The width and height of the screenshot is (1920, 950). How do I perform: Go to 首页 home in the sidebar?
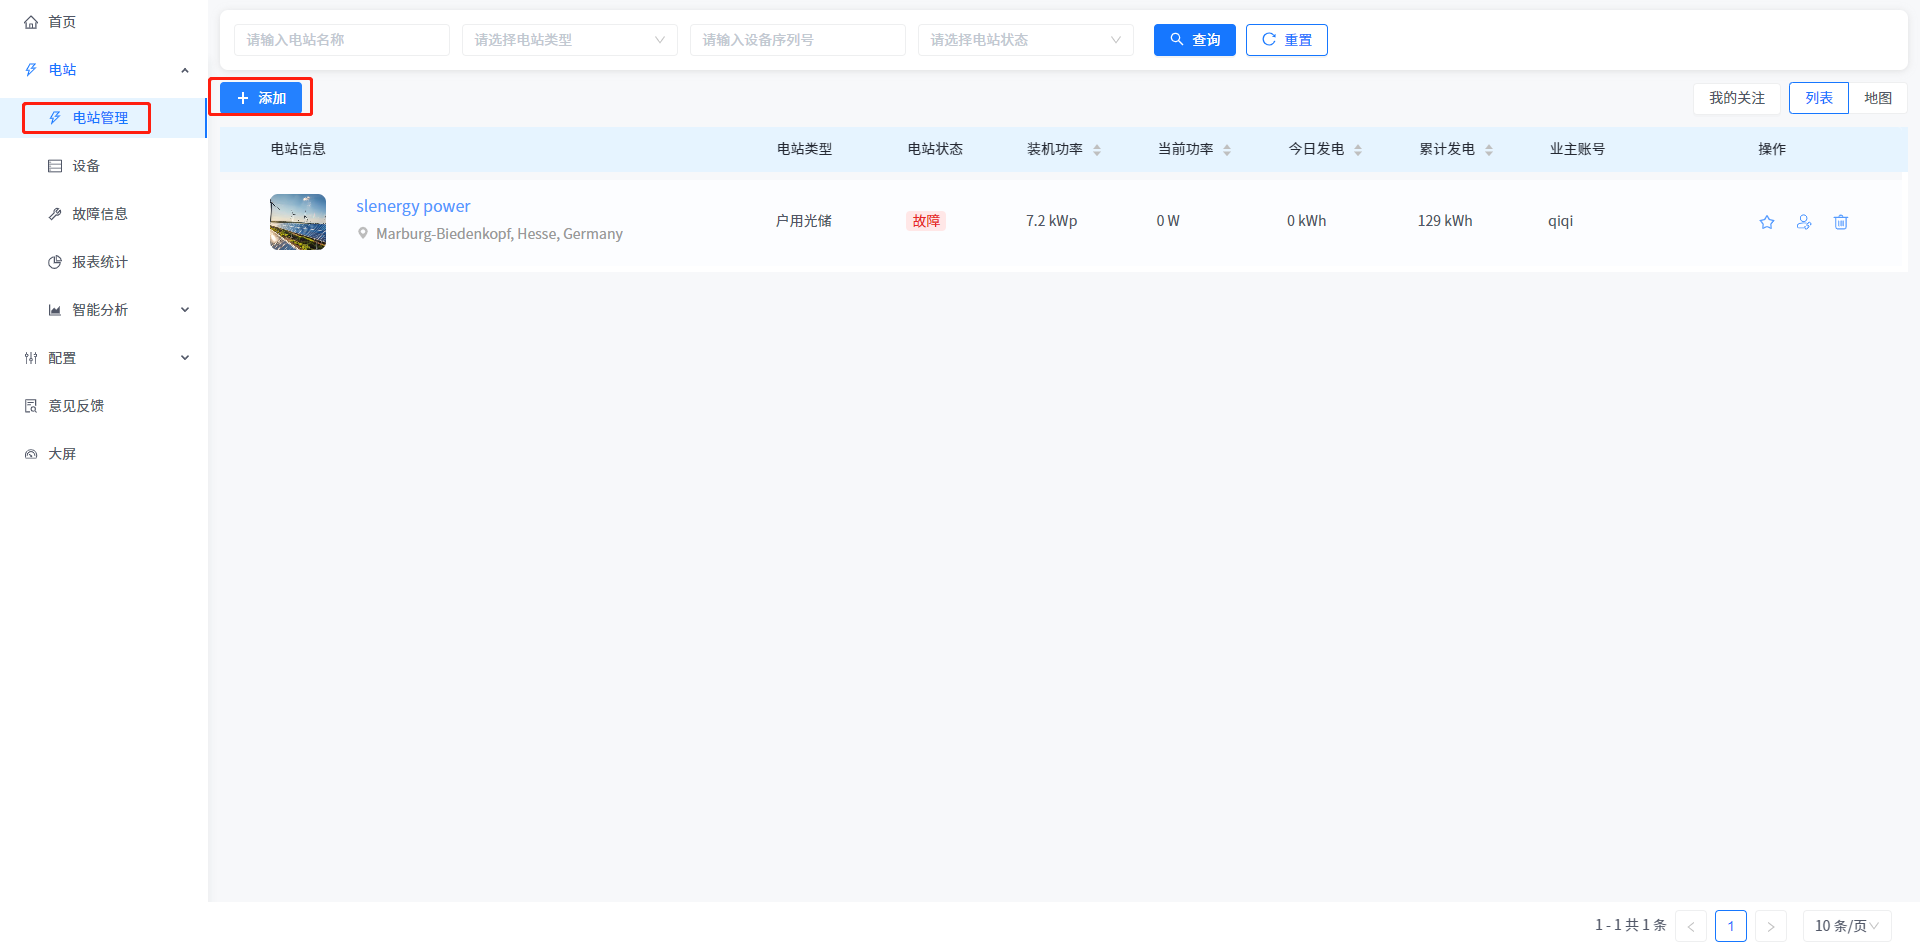[62, 22]
